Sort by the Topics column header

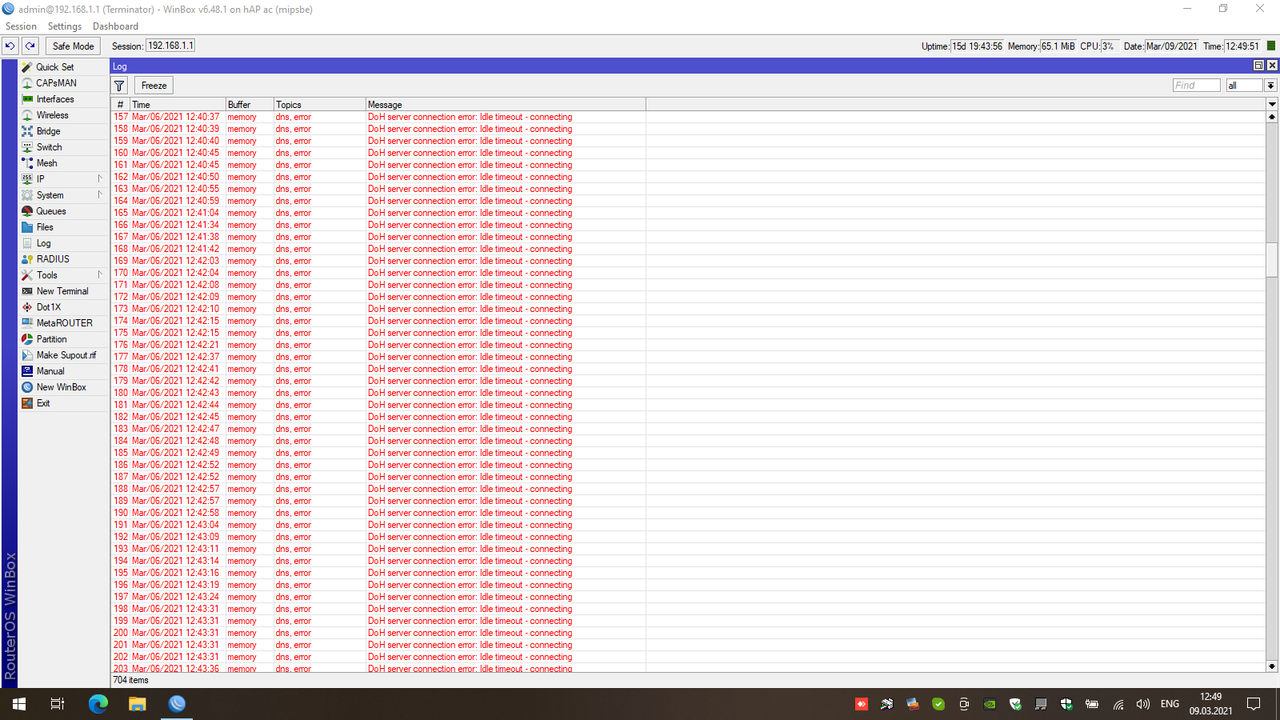pyautogui.click(x=319, y=104)
